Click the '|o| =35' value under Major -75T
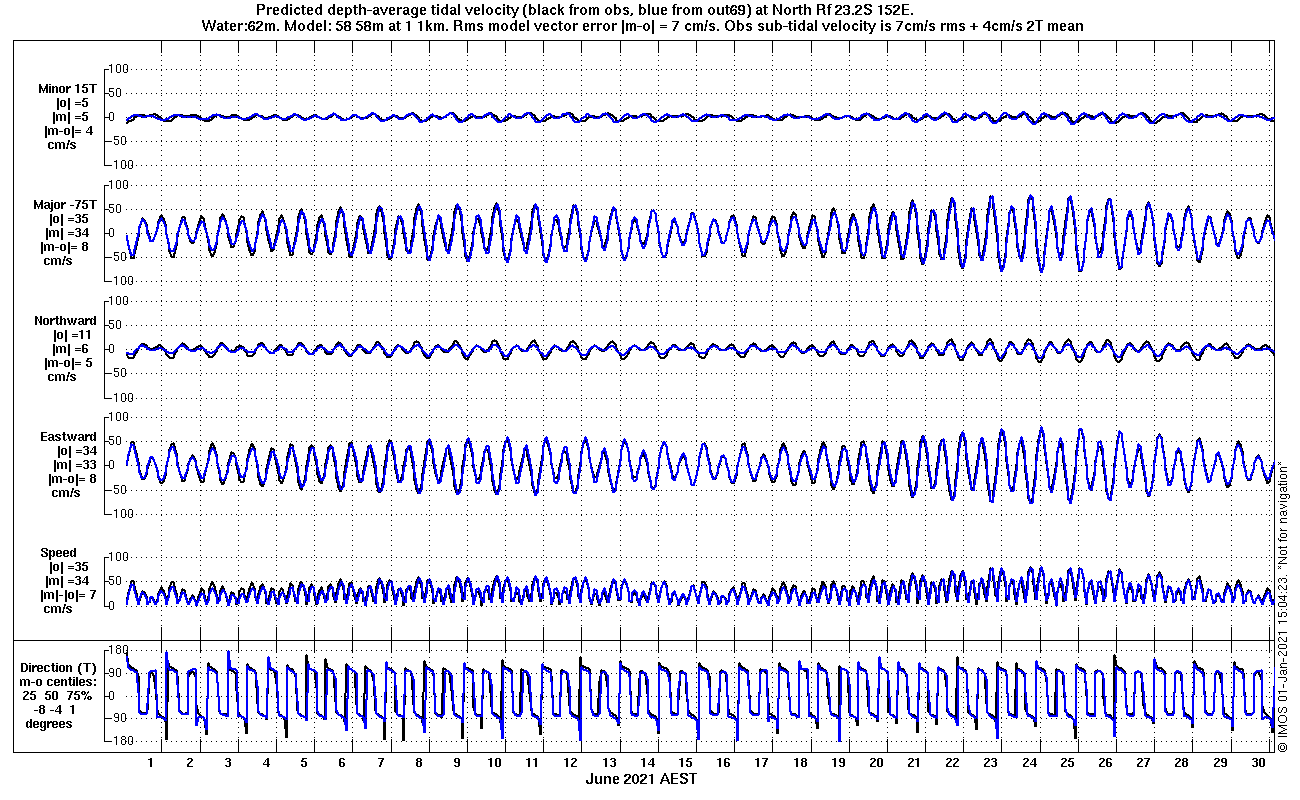The height and width of the screenshot is (800, 1300). 67,219
